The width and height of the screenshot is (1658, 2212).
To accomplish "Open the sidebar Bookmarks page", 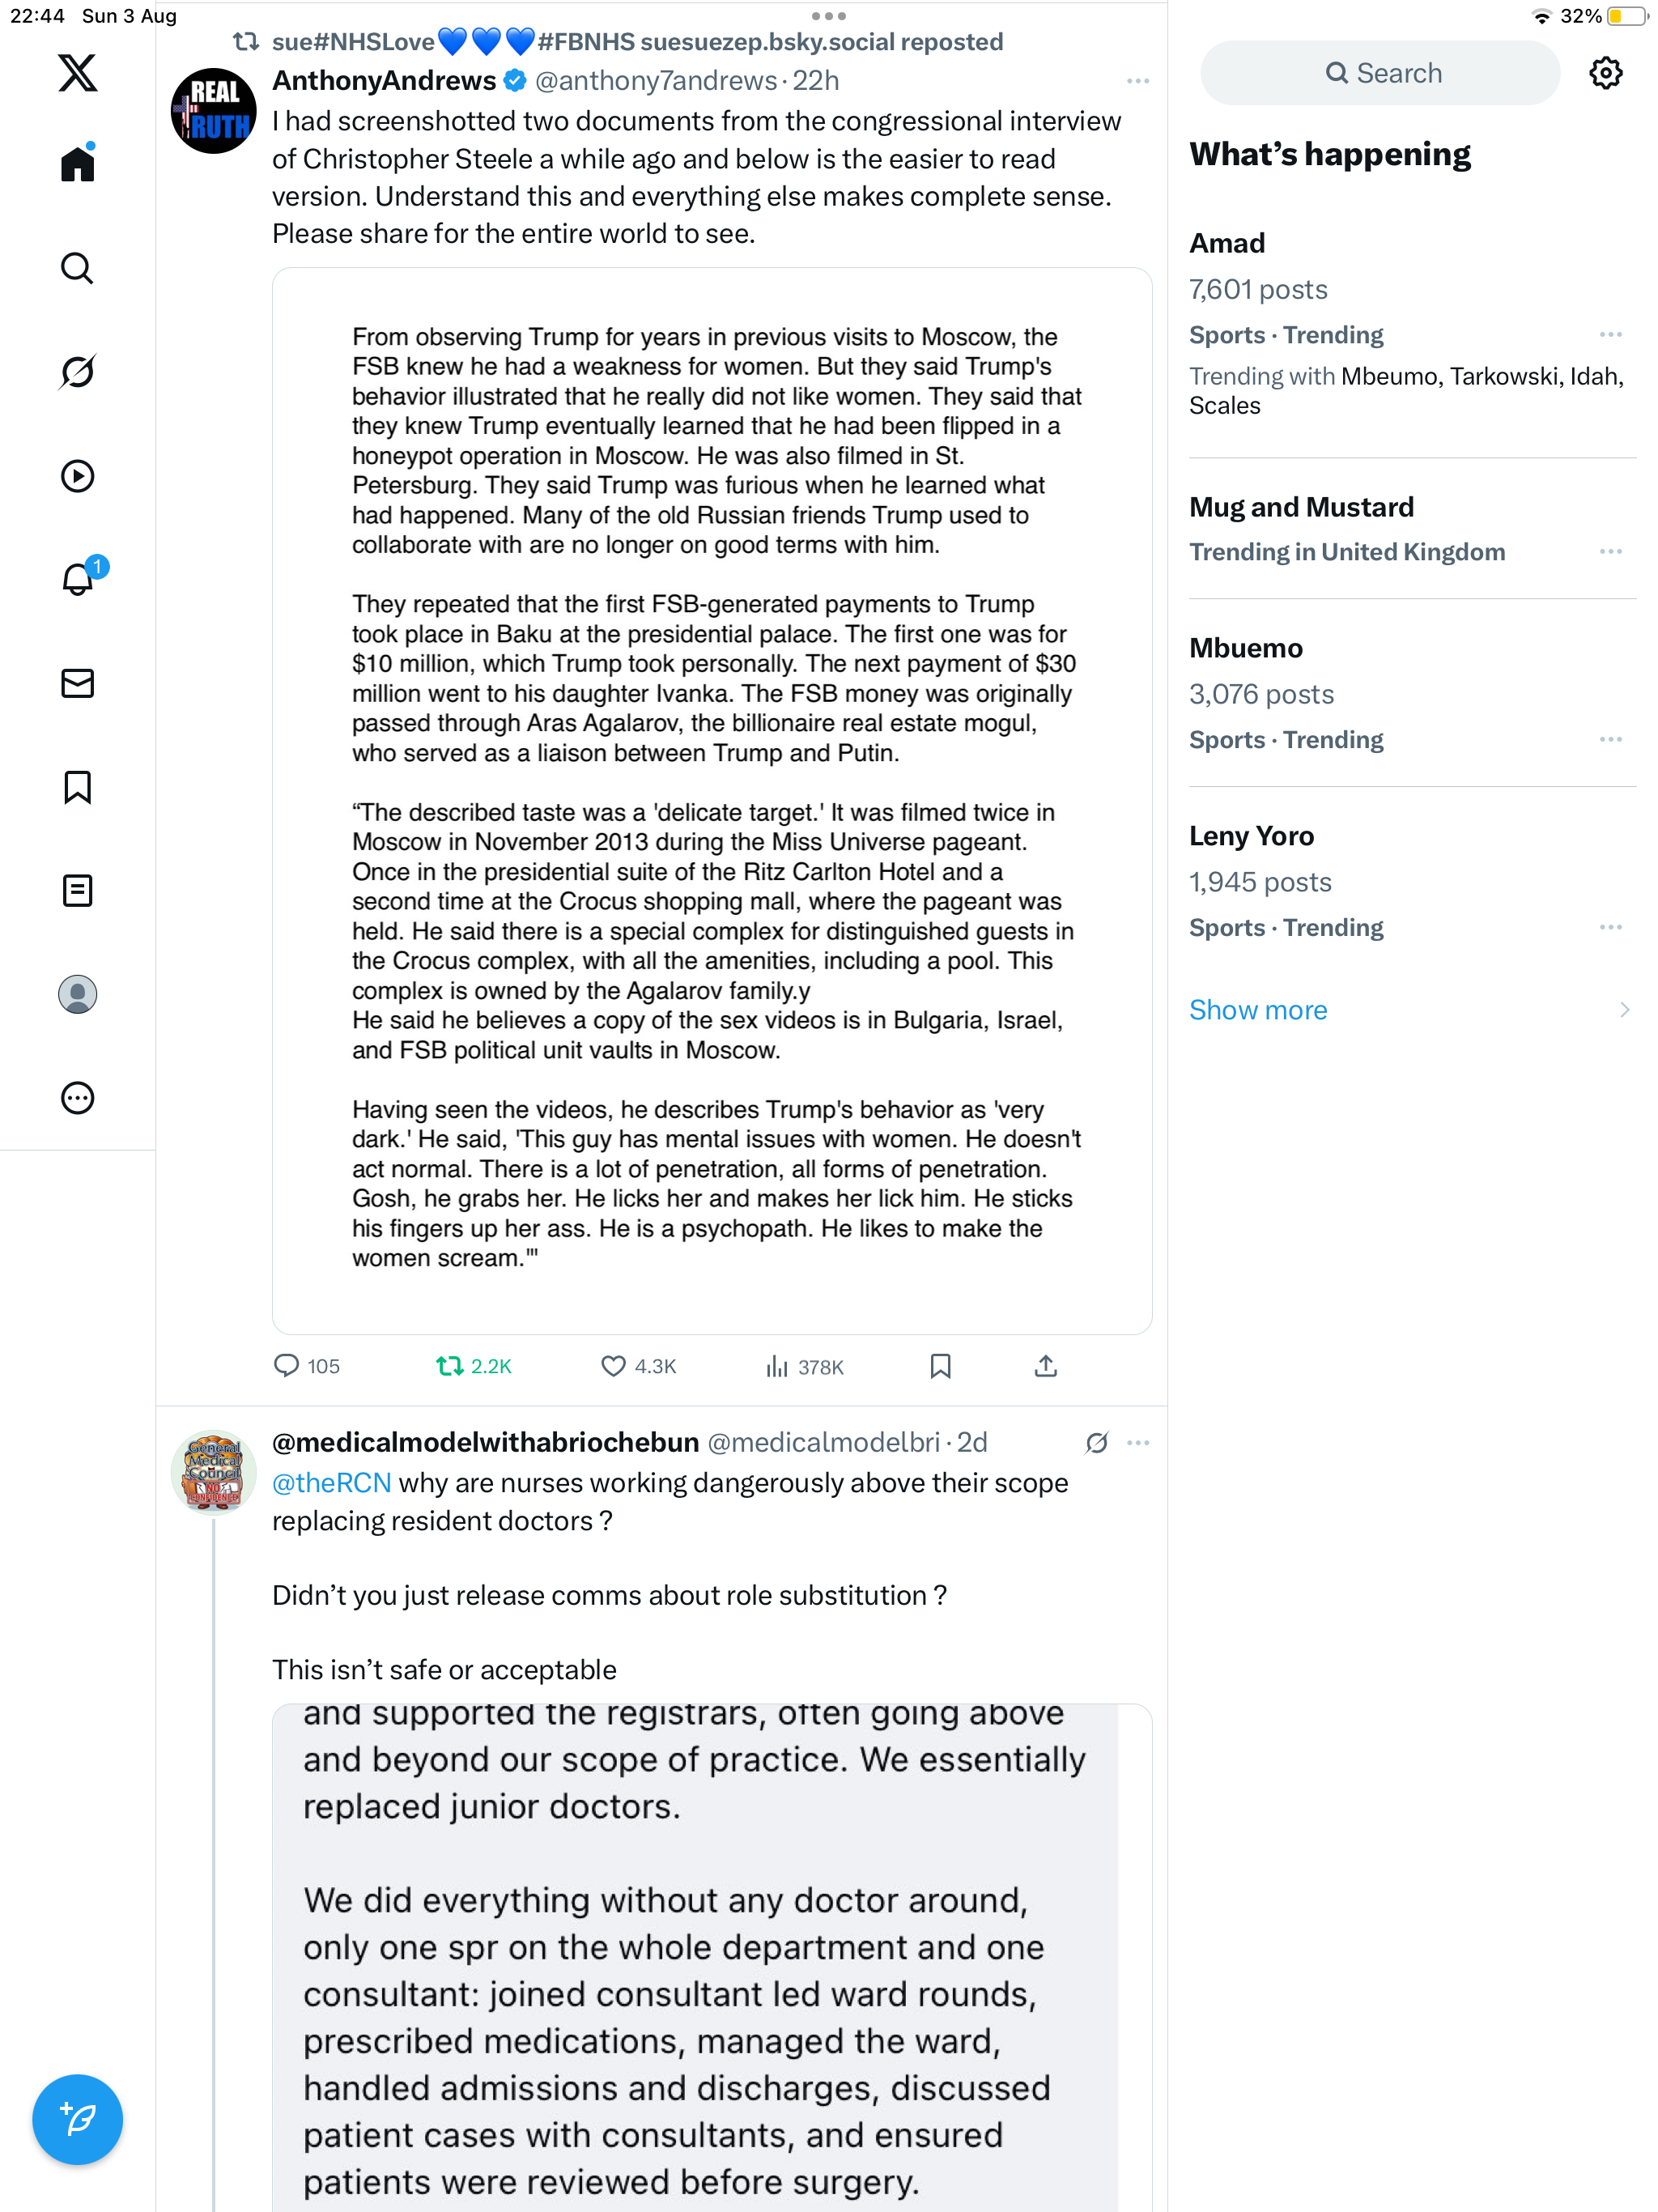I will pos(77,787).
